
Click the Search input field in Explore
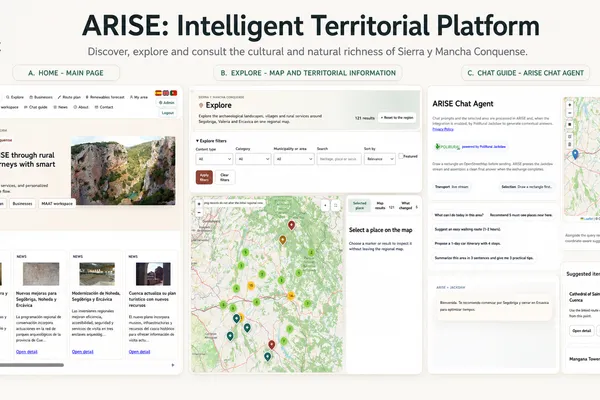339,159
